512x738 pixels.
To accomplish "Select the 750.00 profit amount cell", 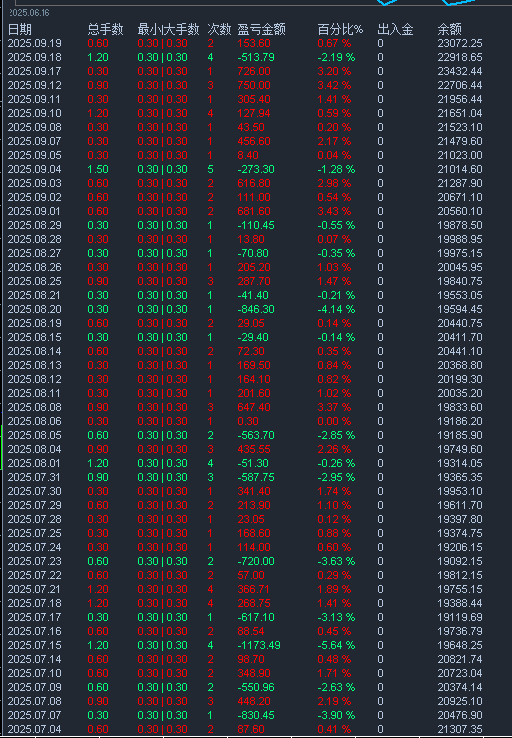I will 254,86.
